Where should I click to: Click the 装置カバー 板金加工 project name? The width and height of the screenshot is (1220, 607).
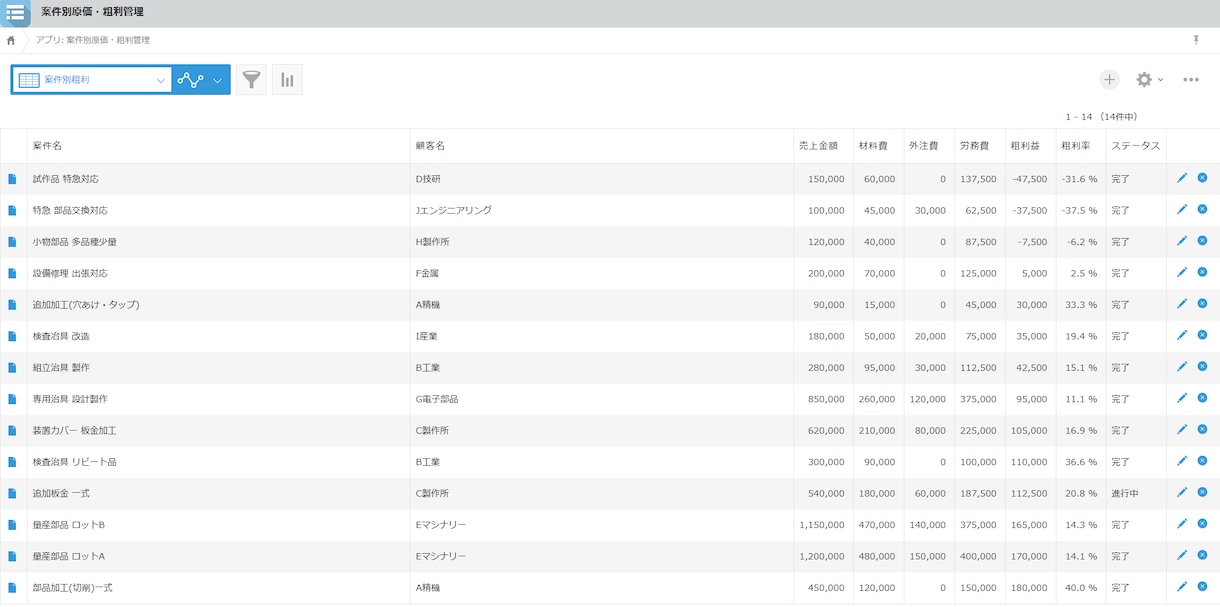click(75, 430)
